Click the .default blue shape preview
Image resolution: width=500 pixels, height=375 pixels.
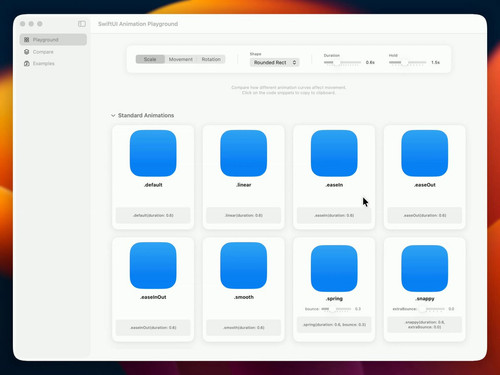coord(153,153)
